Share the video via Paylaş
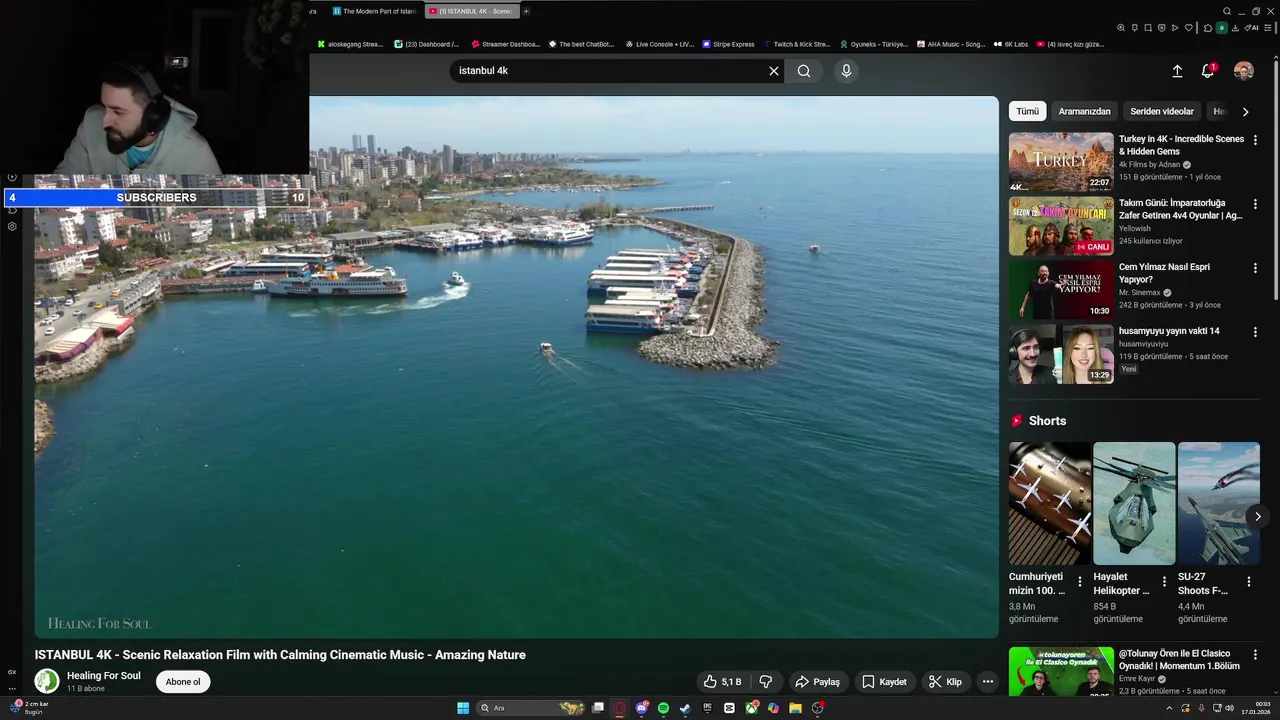The image size is (1280, 720). tap(817, 682)
